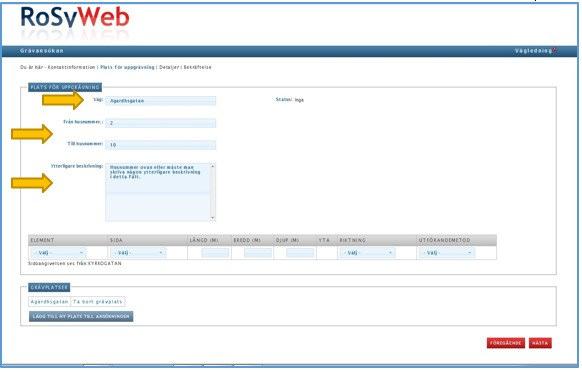
Task: Open the Element dropdown
Action: coord(59,253)
